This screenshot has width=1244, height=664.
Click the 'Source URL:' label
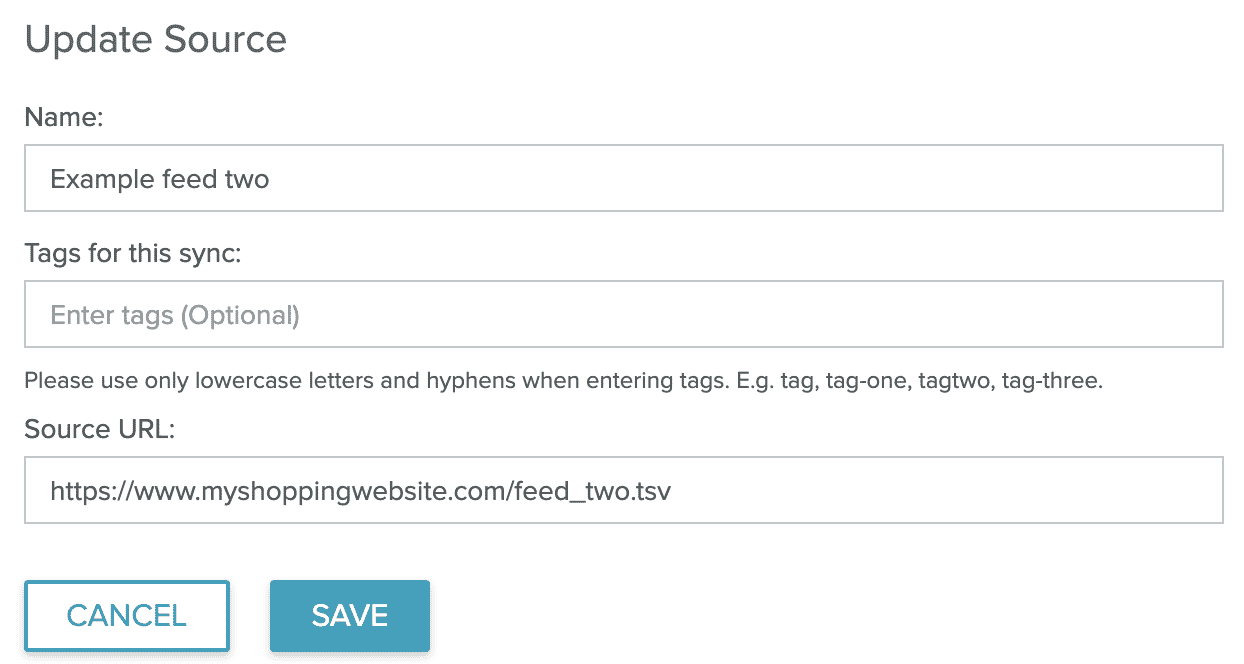click(100, 429)
